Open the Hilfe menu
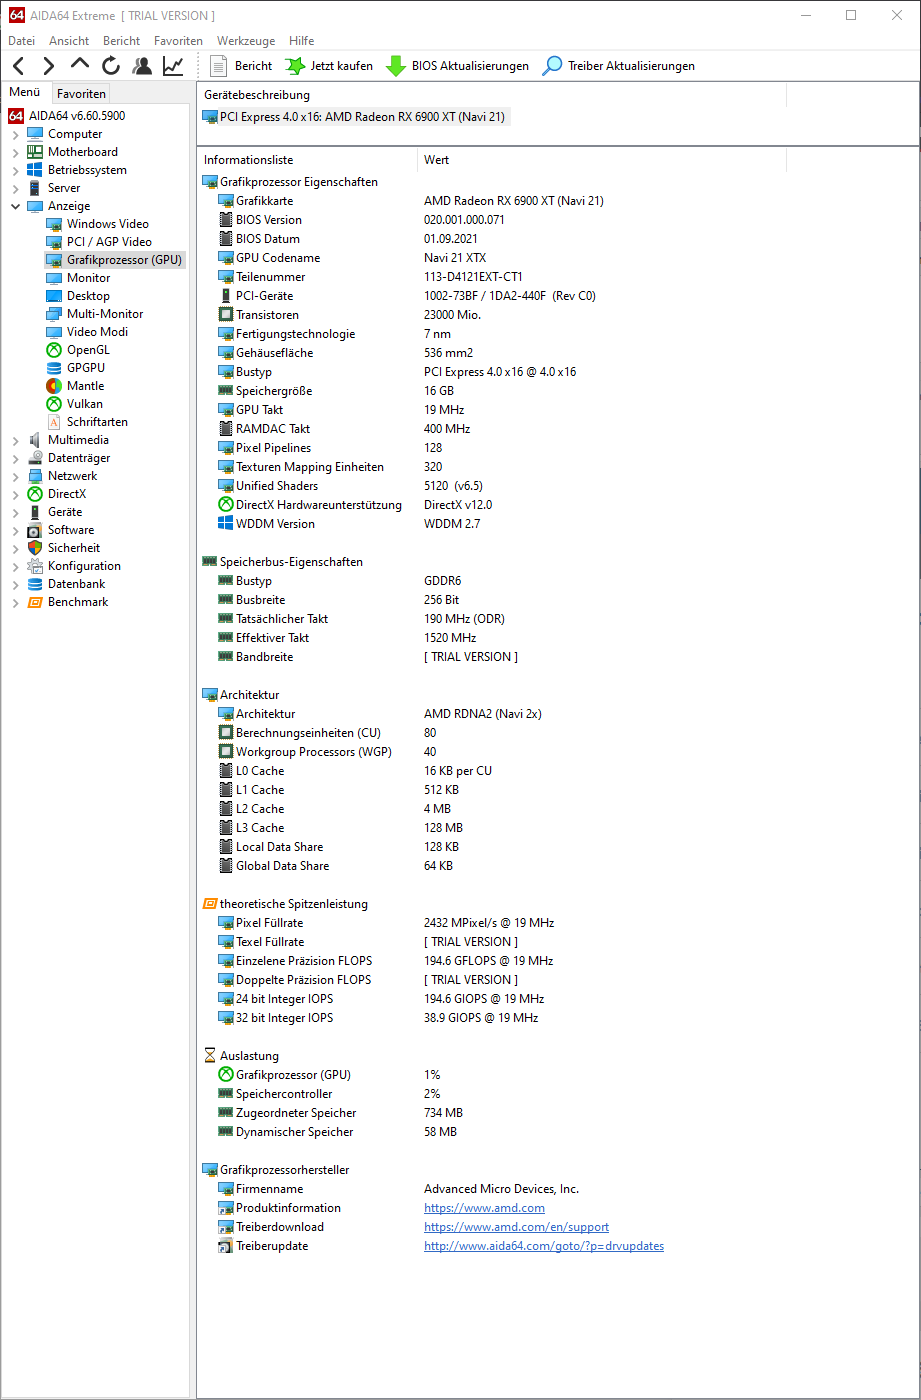The height and width of the screenshot is (1400, 921). tap(301, 41)
